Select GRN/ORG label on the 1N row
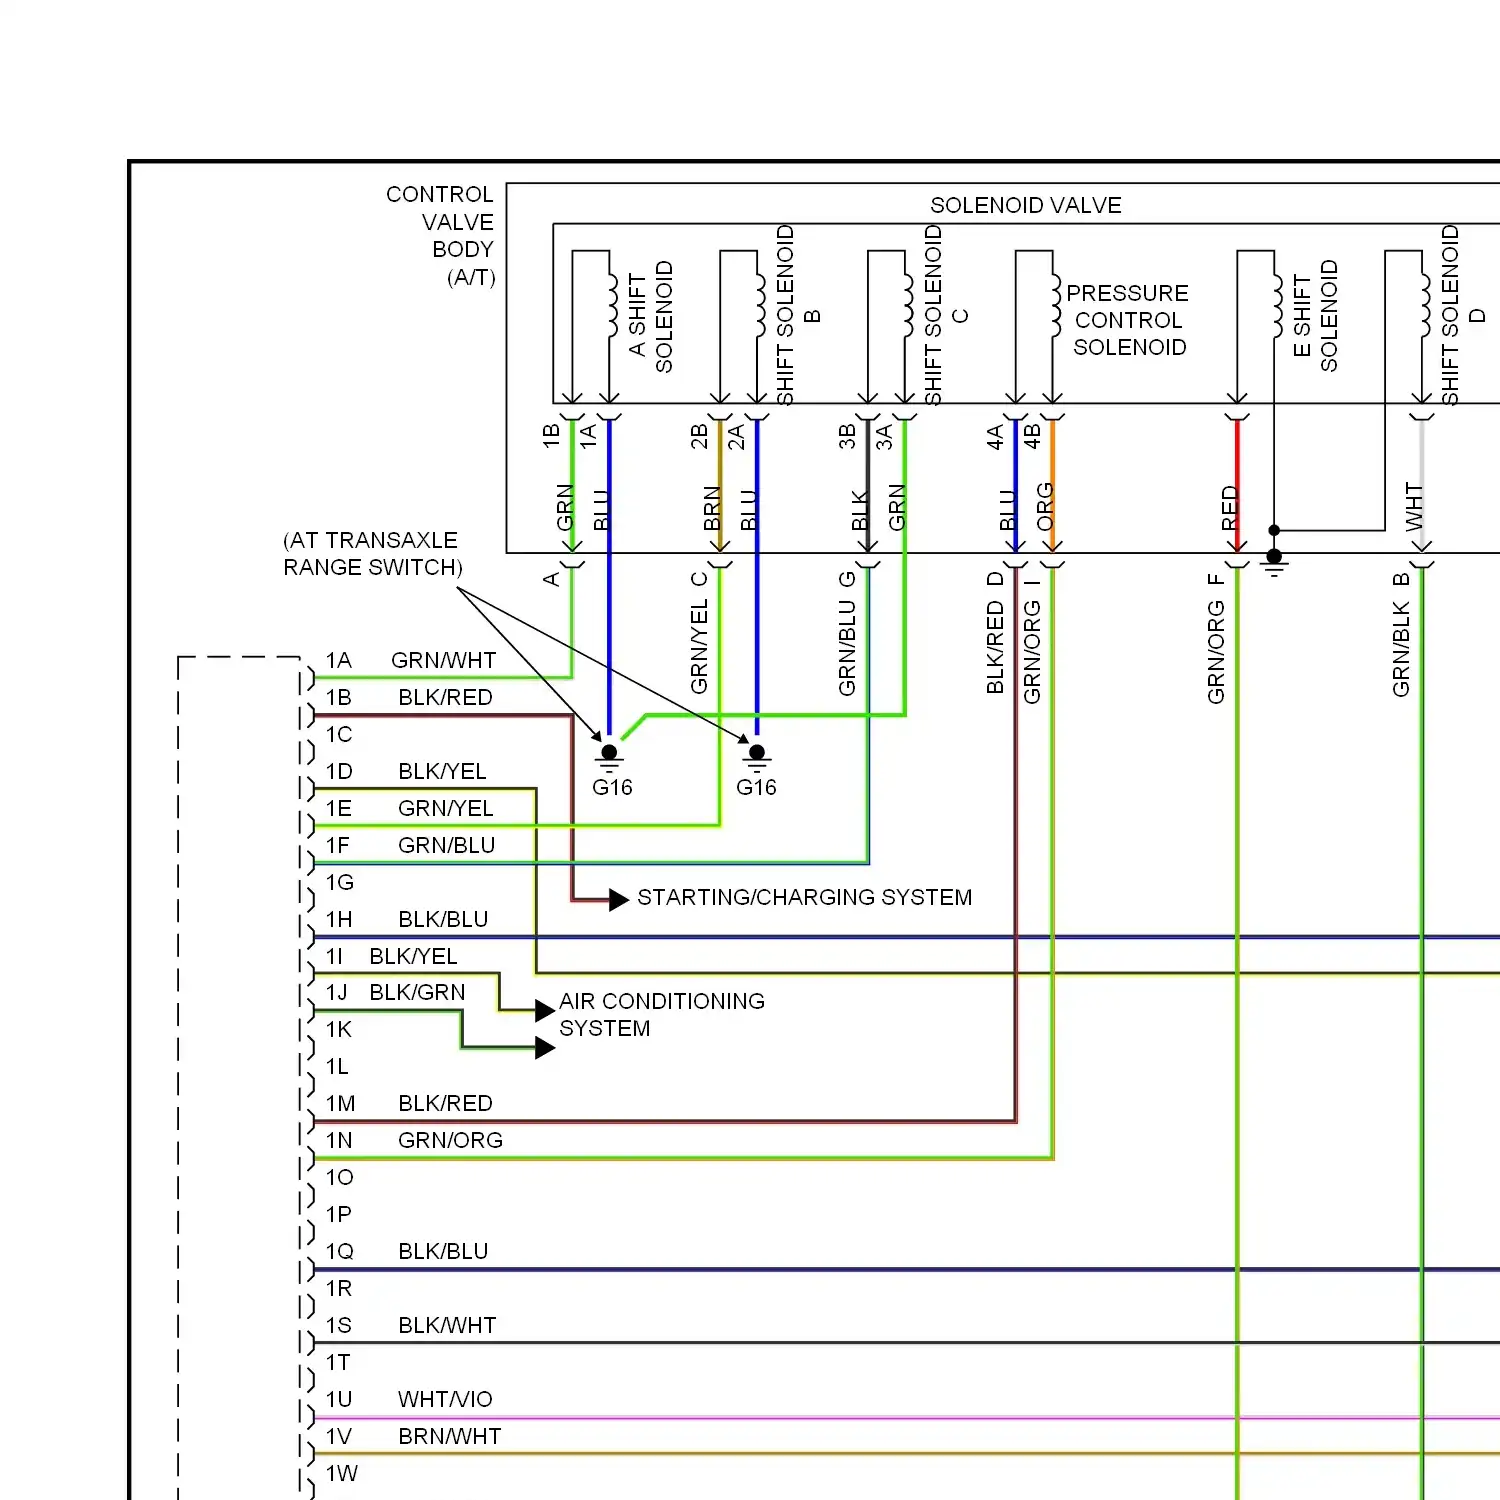The height and width of the screenshot is (1500, 1500). click(451, 1140)
